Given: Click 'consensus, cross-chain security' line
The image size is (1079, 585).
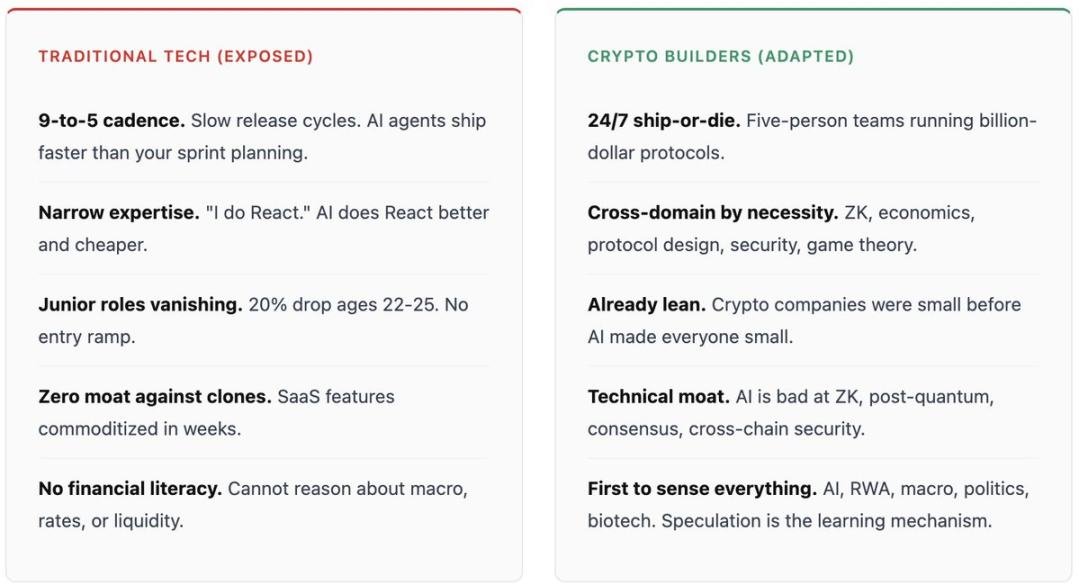Looking at the screenshot, I should (725, 428).
